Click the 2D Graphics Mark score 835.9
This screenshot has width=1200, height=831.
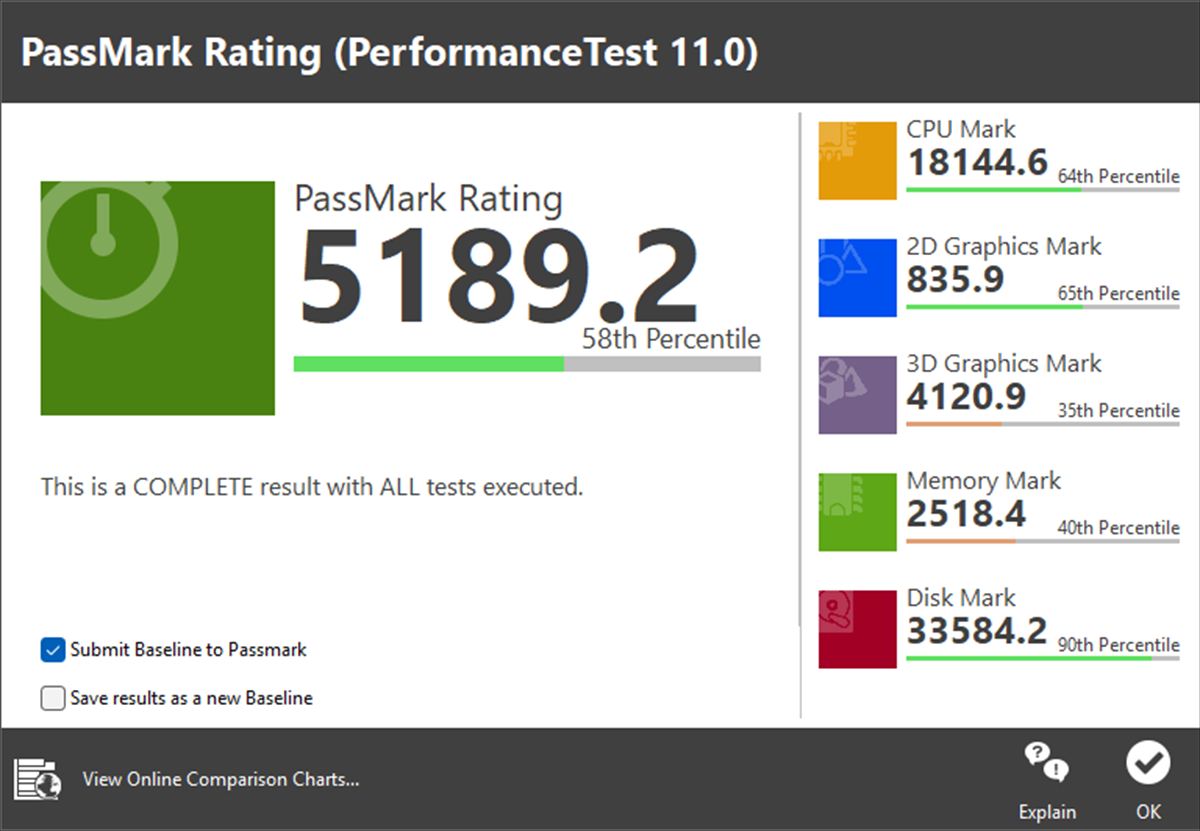pos(954,280)
